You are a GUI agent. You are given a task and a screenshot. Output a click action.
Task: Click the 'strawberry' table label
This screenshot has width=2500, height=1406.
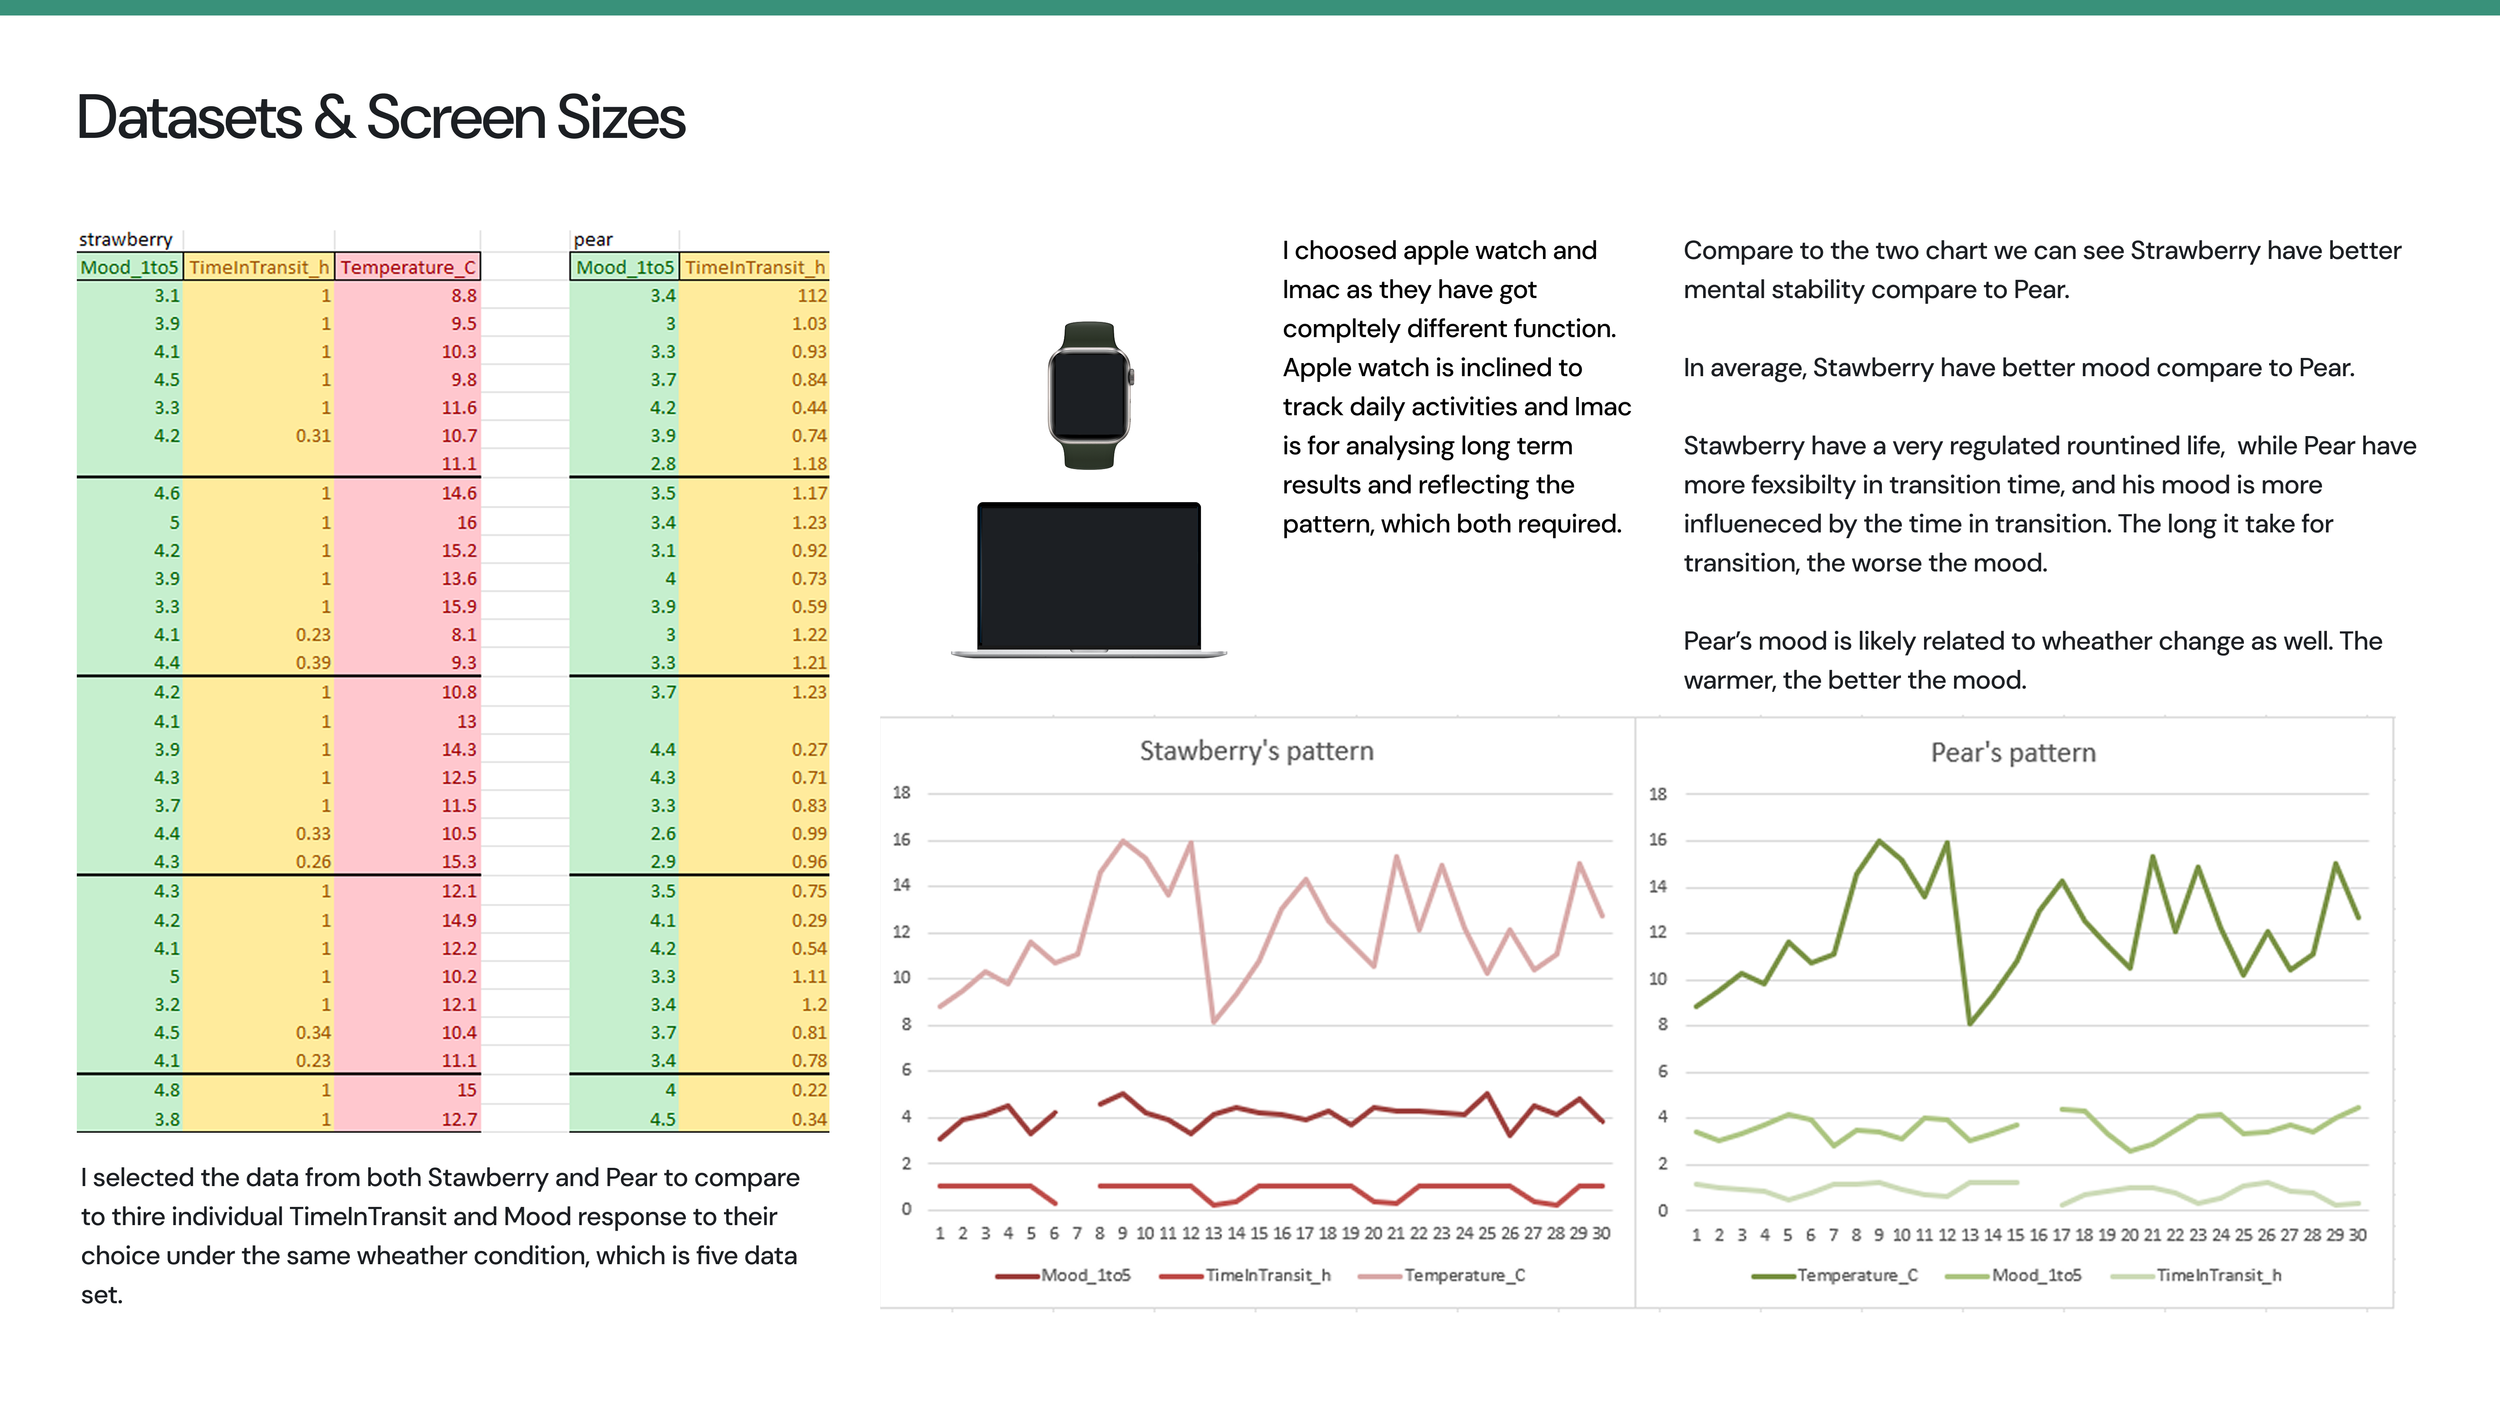[x=126, y=239]
